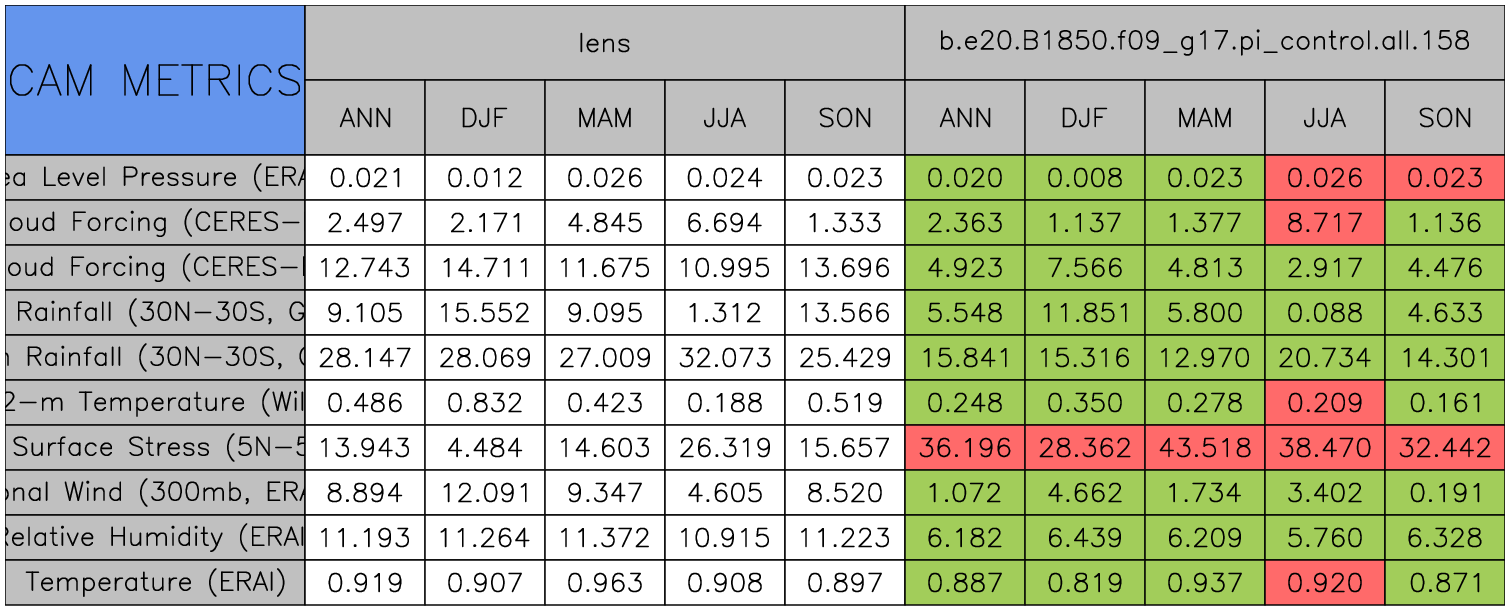This screenshot has width=1510, height=611.
Task: Select the green cell with value 20.734
Action: [x=1324, y=358]
